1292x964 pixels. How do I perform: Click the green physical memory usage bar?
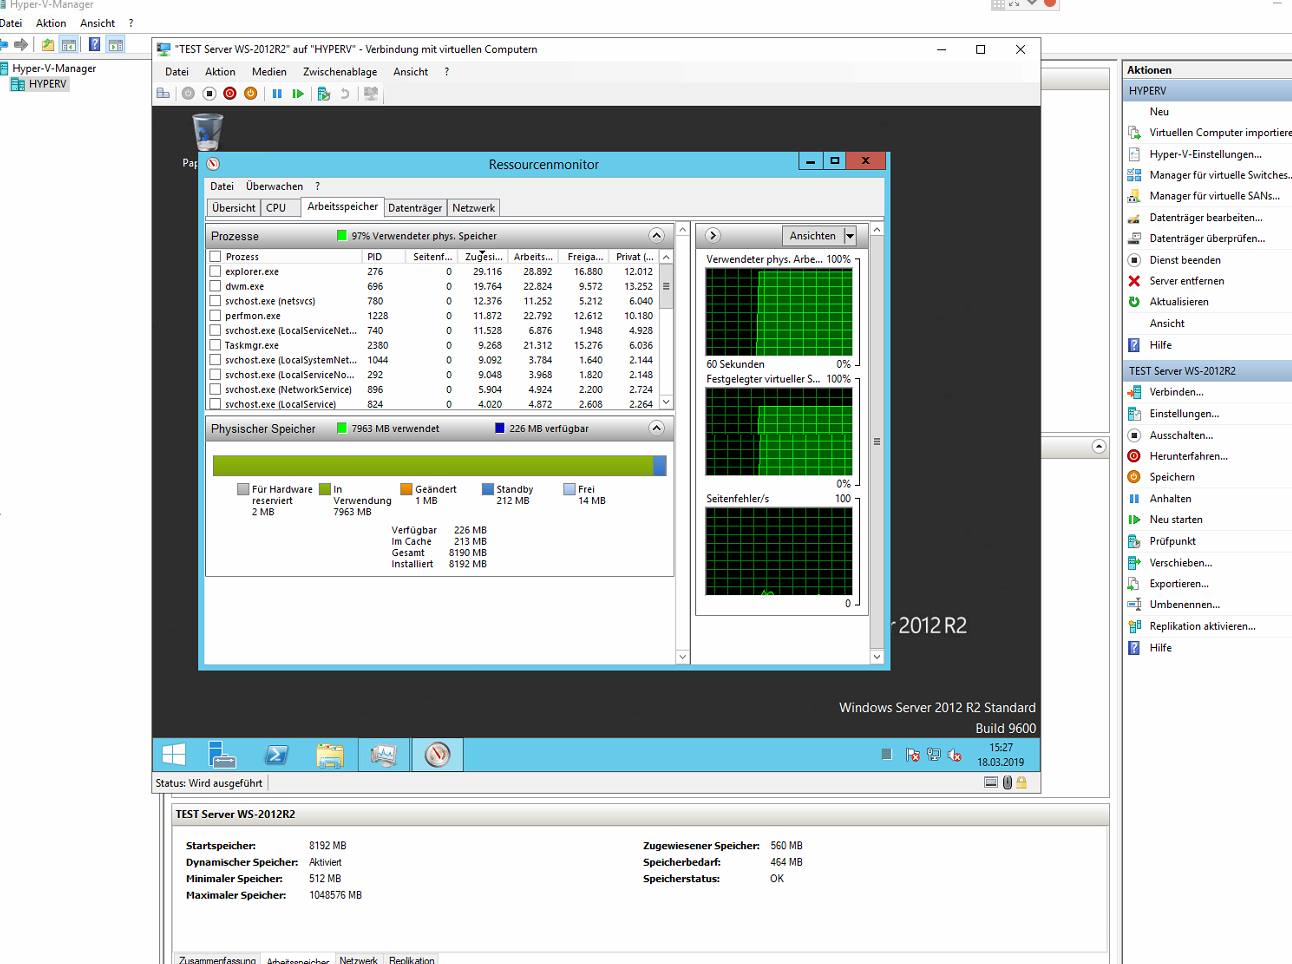coord(433,466)
